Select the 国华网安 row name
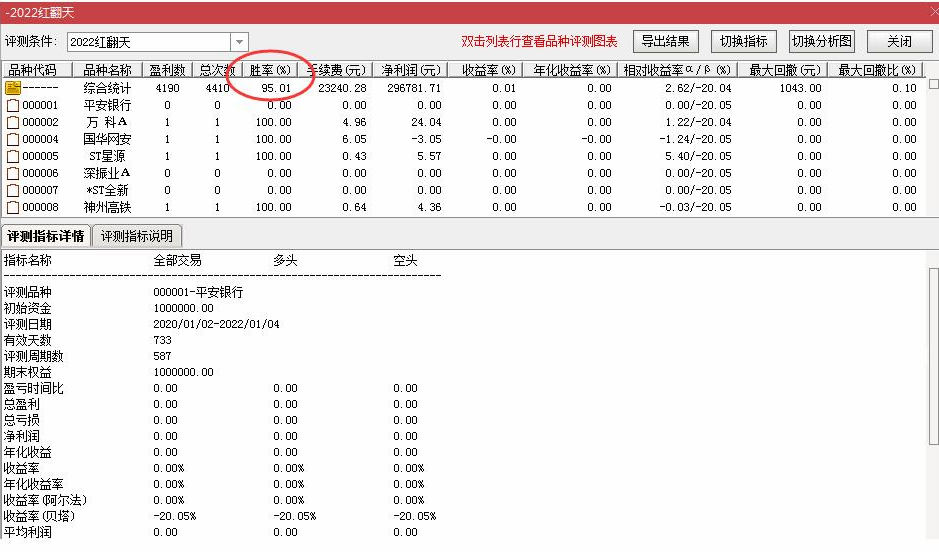The image size is (939, 552). coord(107,139)
